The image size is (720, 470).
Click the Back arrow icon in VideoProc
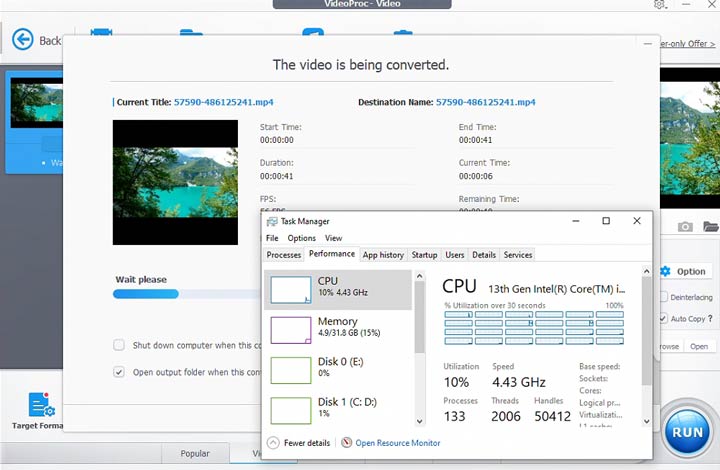(22, 39)
